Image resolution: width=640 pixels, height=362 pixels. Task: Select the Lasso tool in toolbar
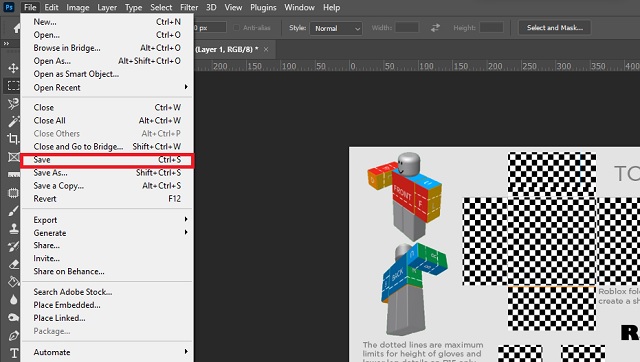(x=13, y=104)
